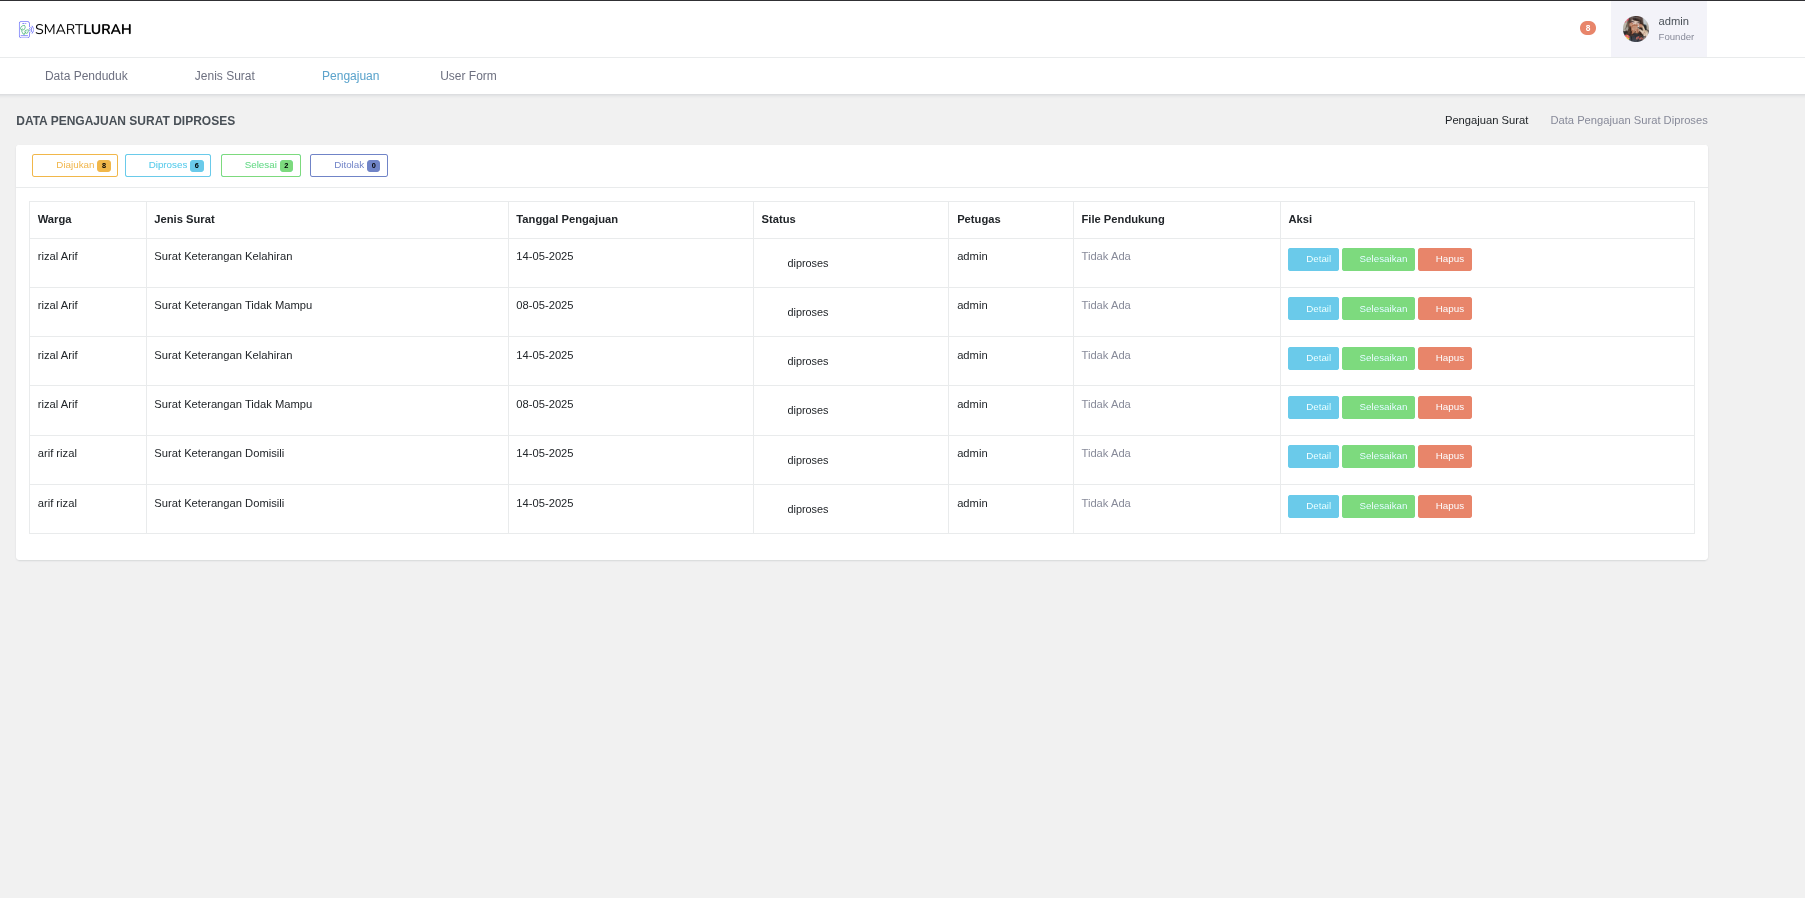The image size is (1805, 898).
Task: View Detail of the last Surat Keterangan Domisili
Action: (x=1313, y=507)
